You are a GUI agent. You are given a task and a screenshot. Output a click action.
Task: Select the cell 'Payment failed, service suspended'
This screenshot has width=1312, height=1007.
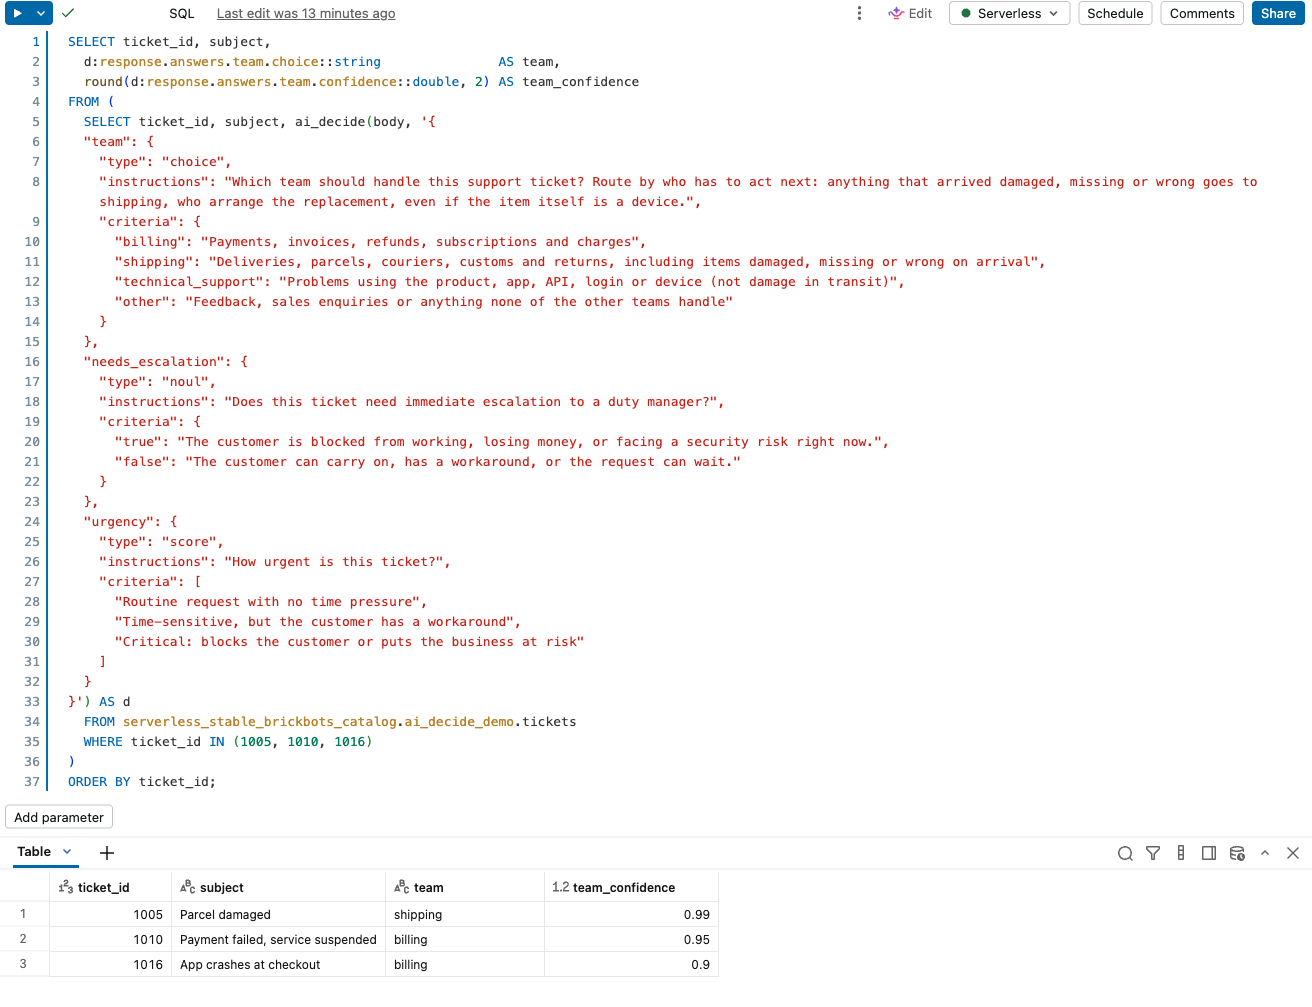278,939
